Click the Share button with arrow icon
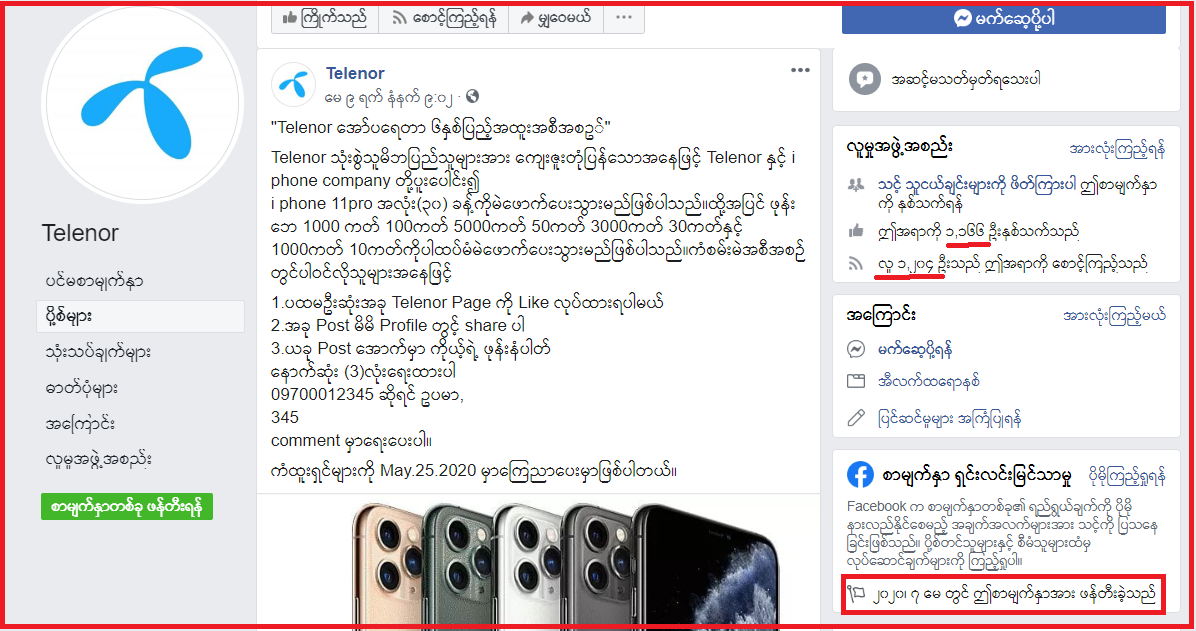 556,18
